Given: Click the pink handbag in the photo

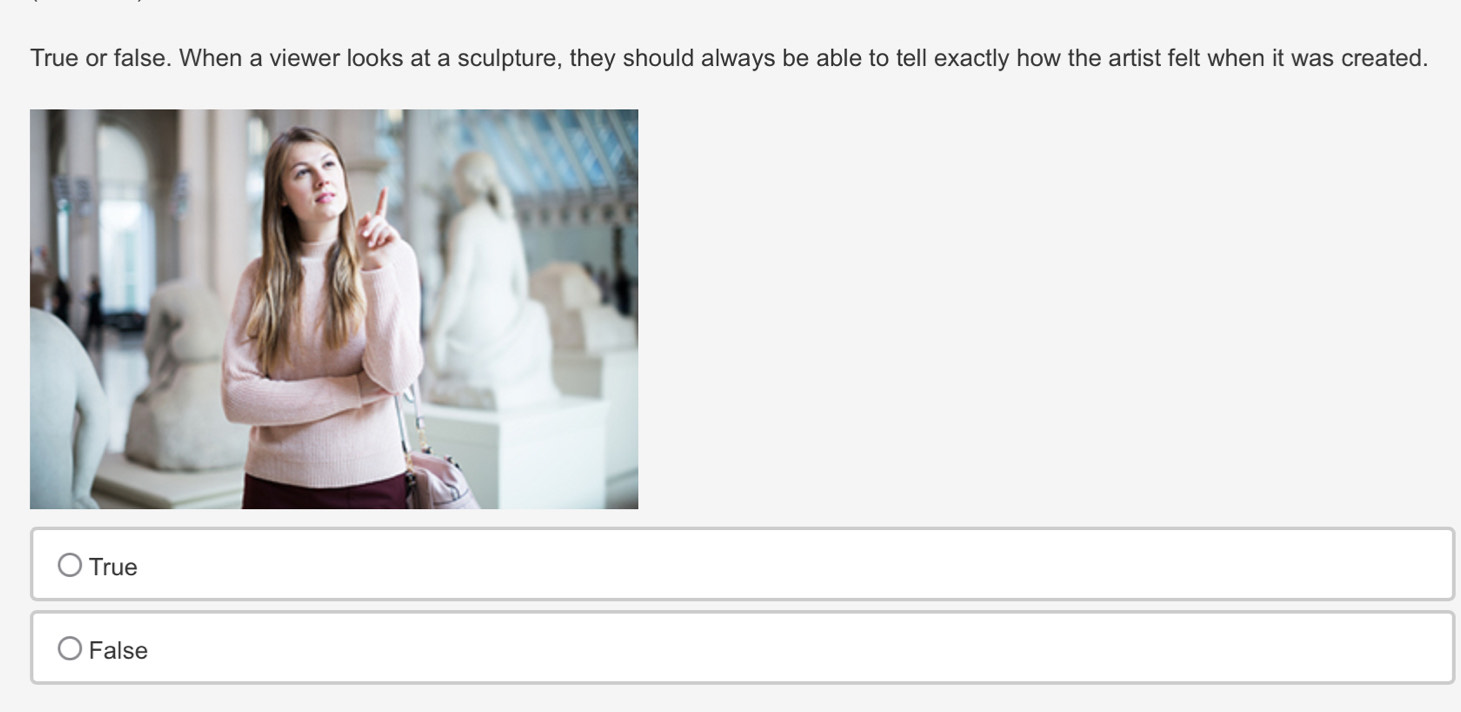Looking at the screenshot, I should [x=438, y=480].
